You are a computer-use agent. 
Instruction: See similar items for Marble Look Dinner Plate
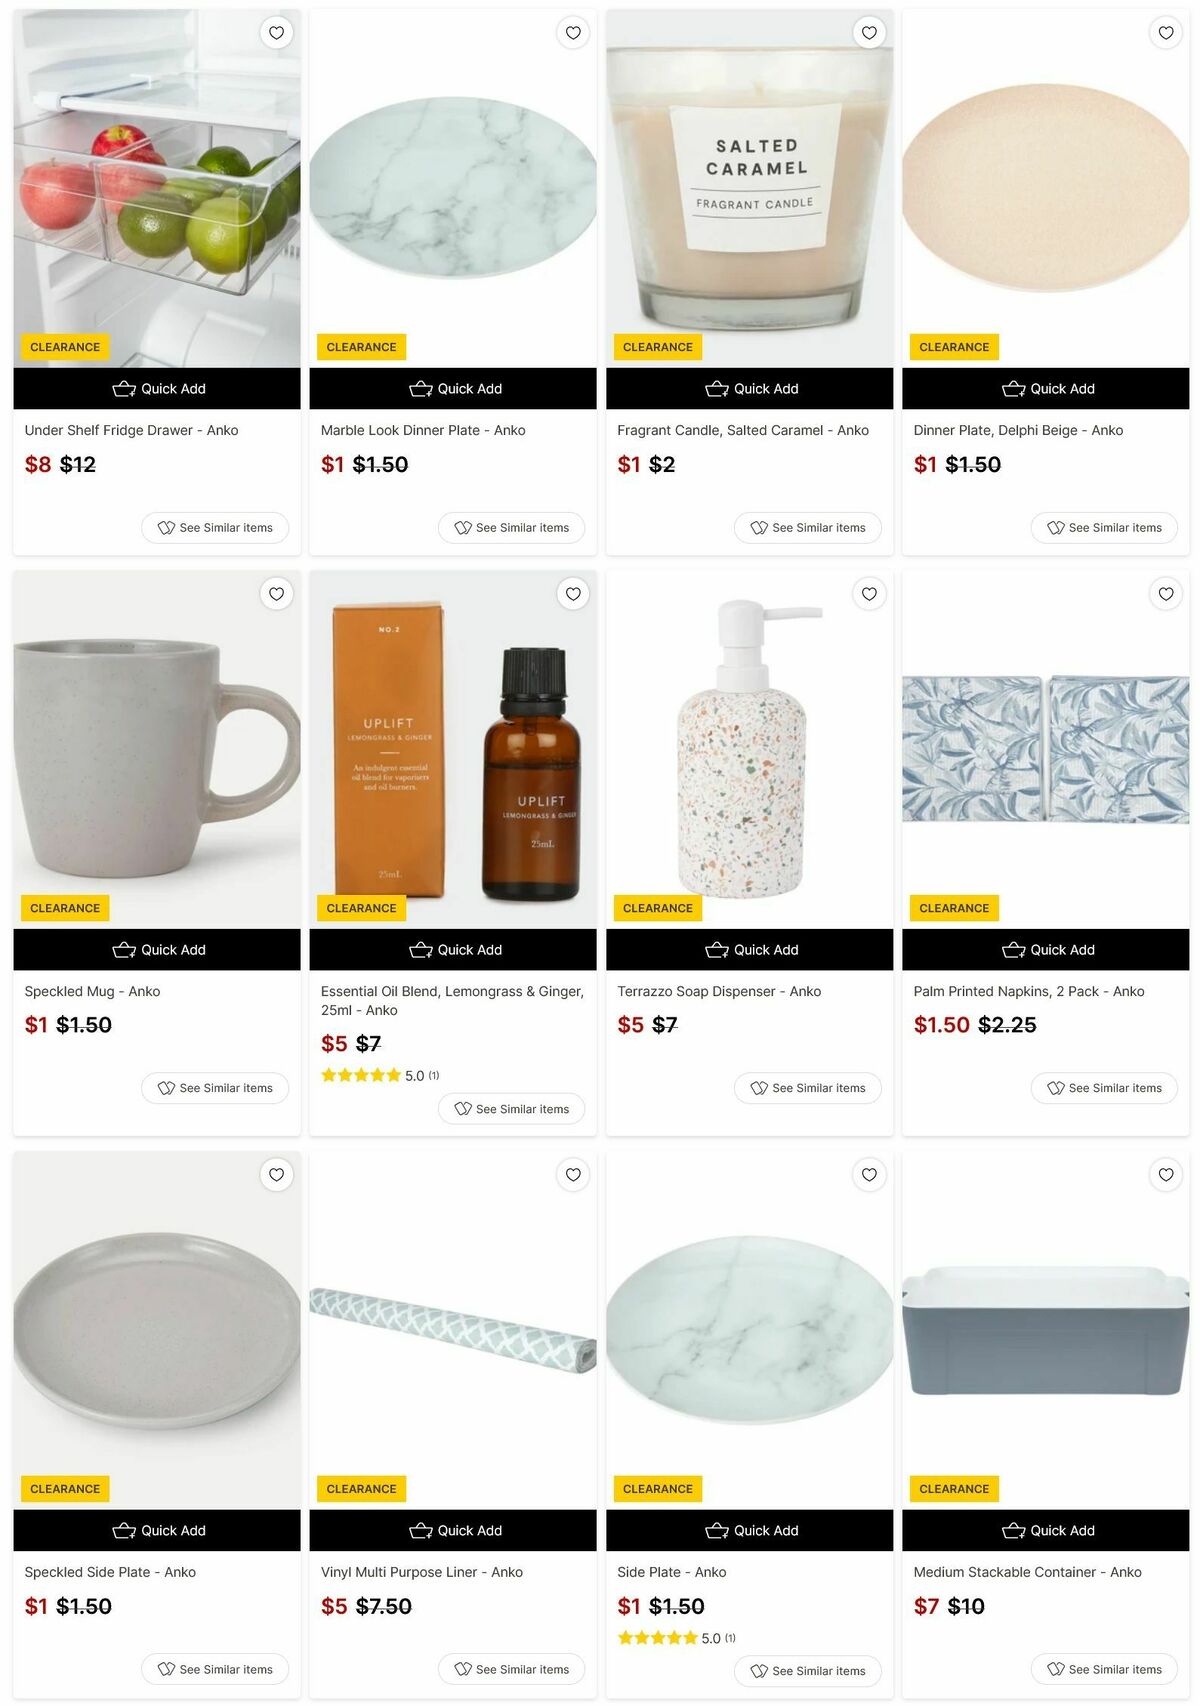click(x=512, y=528)
